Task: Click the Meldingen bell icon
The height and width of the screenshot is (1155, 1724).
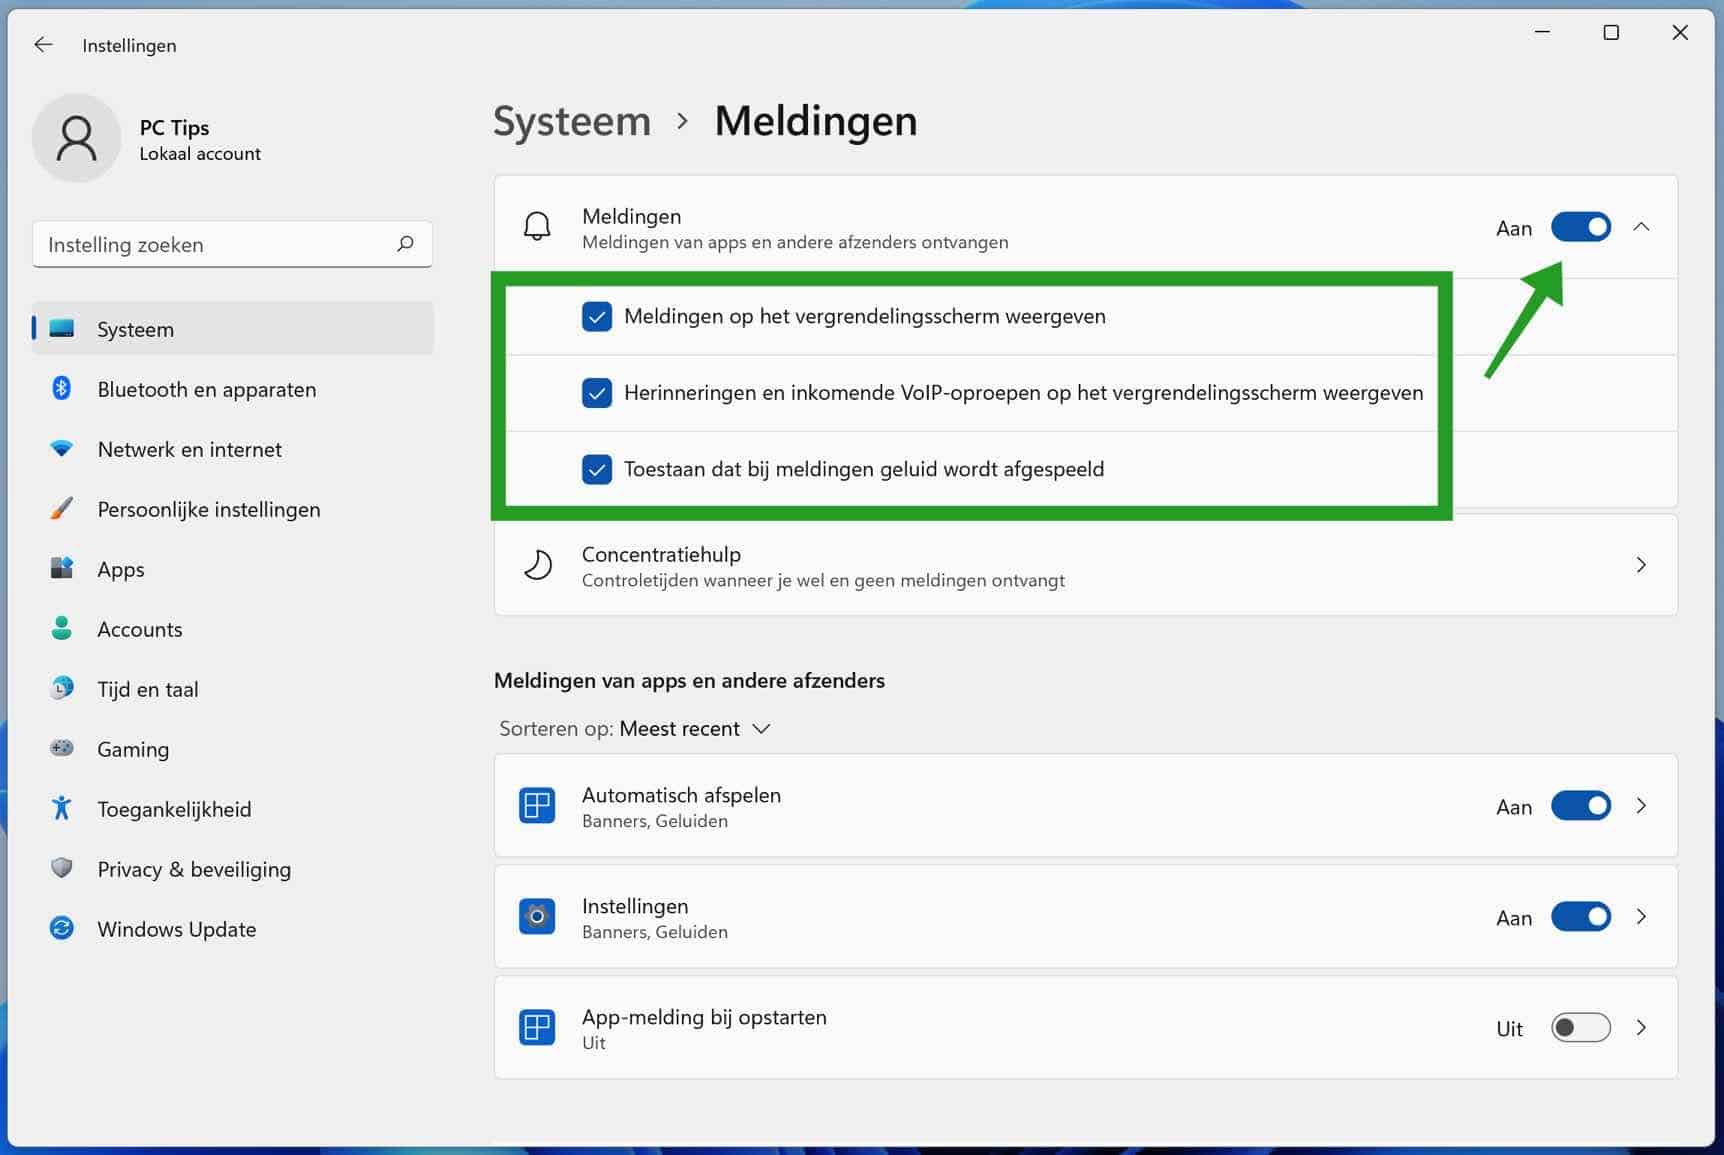Action: (x=537, y=227)
